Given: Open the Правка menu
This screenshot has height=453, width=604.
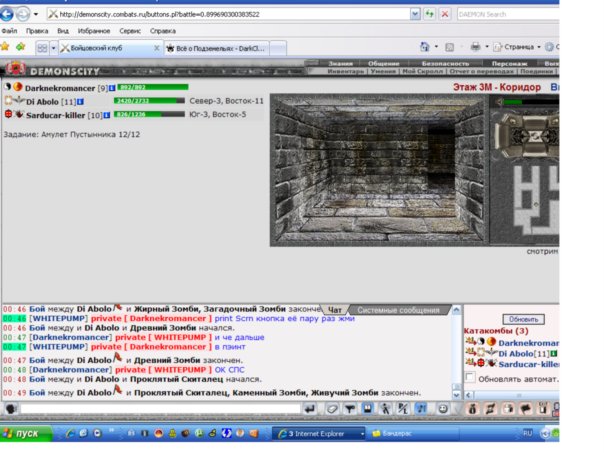Looking at the screenshot, I should (x=37, y=31).
